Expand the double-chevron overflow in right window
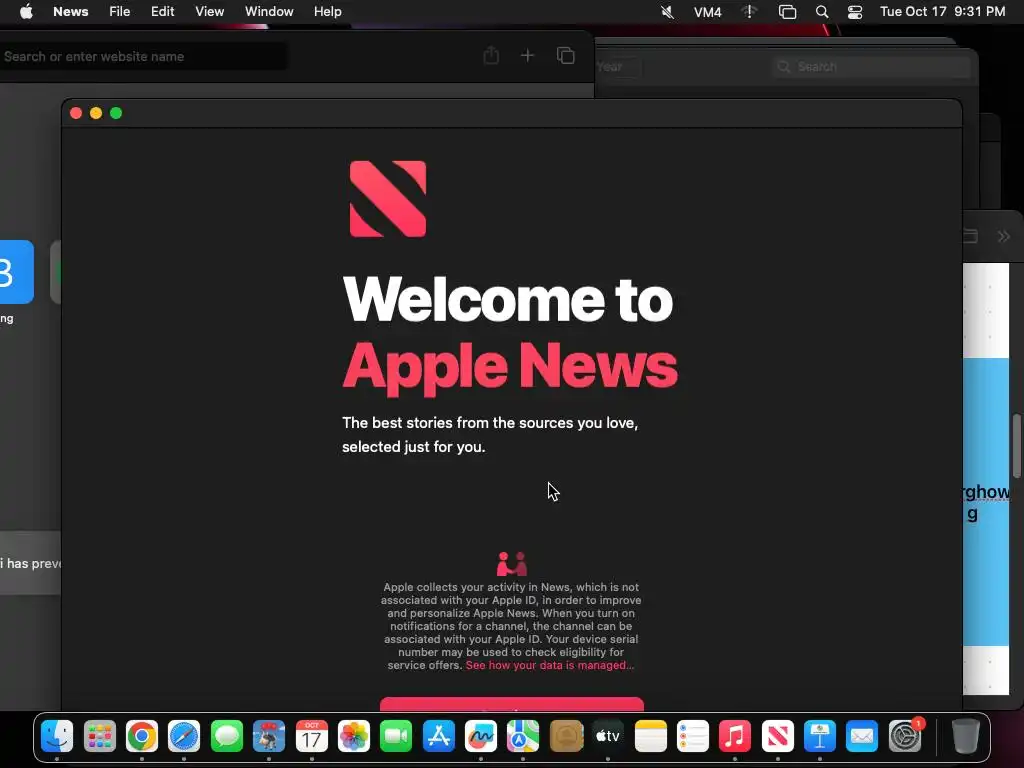Image resolution: width=1024 pixels, height=768 pixels. pyautogui.click(x=1004, y=236)
